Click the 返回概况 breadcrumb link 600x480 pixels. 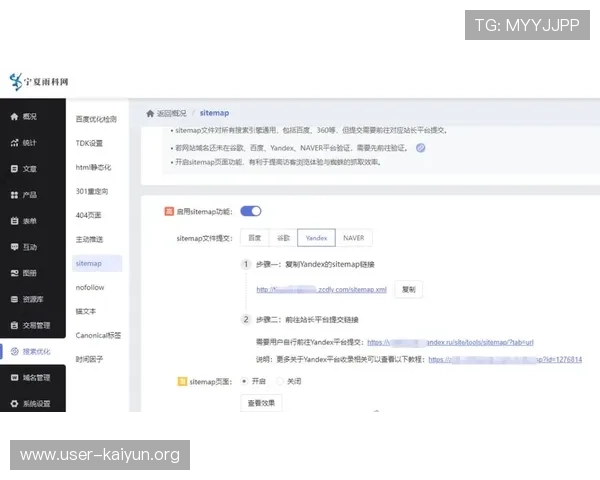click(172, 113)
